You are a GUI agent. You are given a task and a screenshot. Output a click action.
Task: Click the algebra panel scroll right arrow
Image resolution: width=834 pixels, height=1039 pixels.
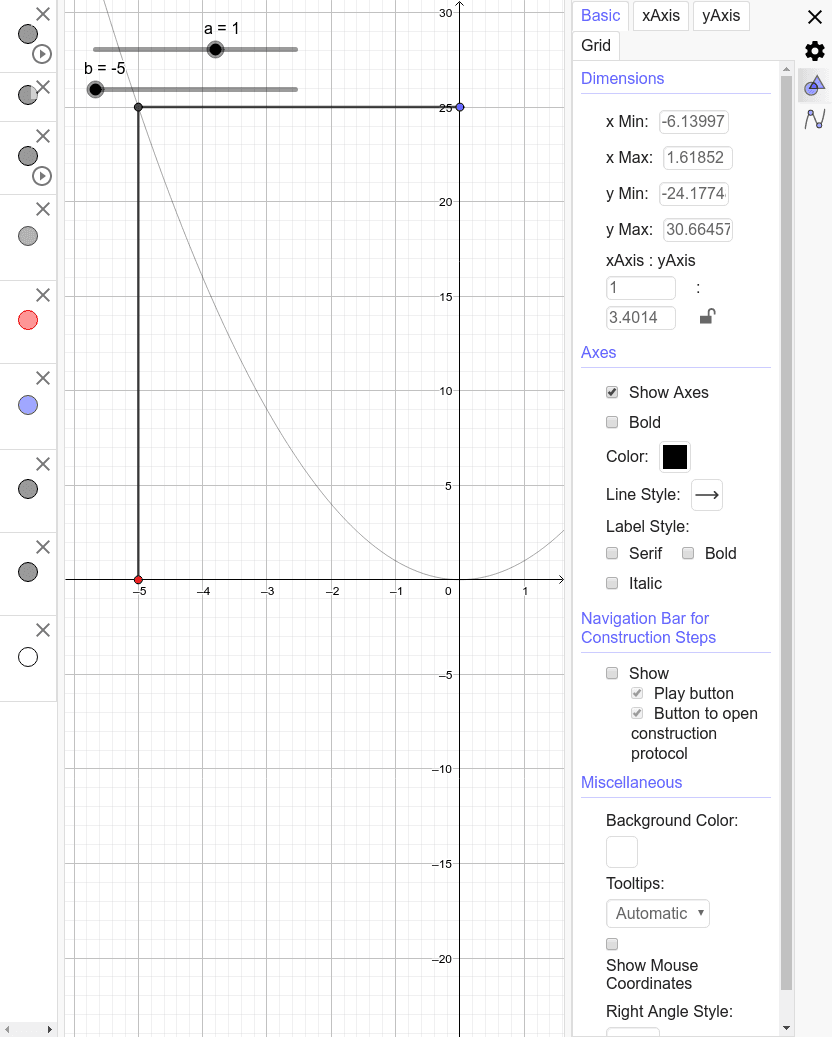click(x=49, y=1029)
